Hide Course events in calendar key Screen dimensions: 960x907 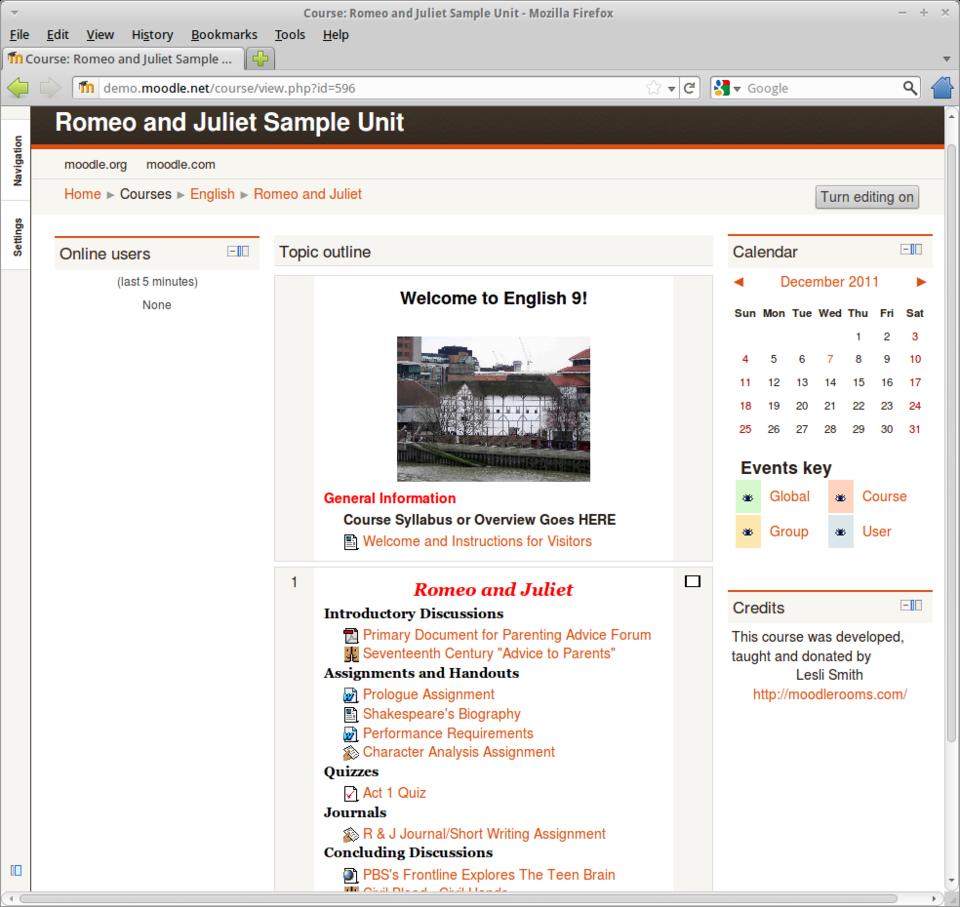[840, 497]
